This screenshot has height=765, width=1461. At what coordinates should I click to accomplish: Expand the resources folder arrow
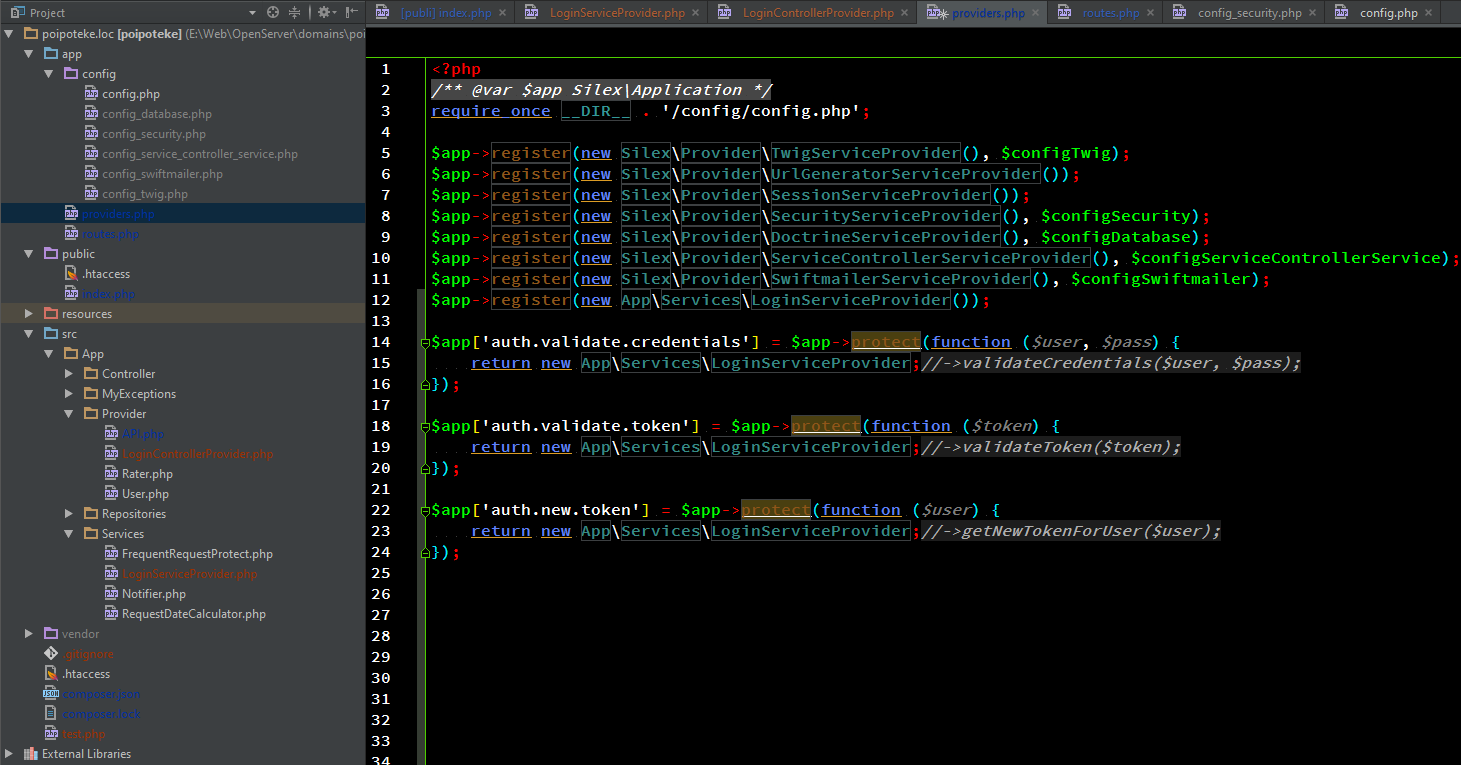(29, 314)
